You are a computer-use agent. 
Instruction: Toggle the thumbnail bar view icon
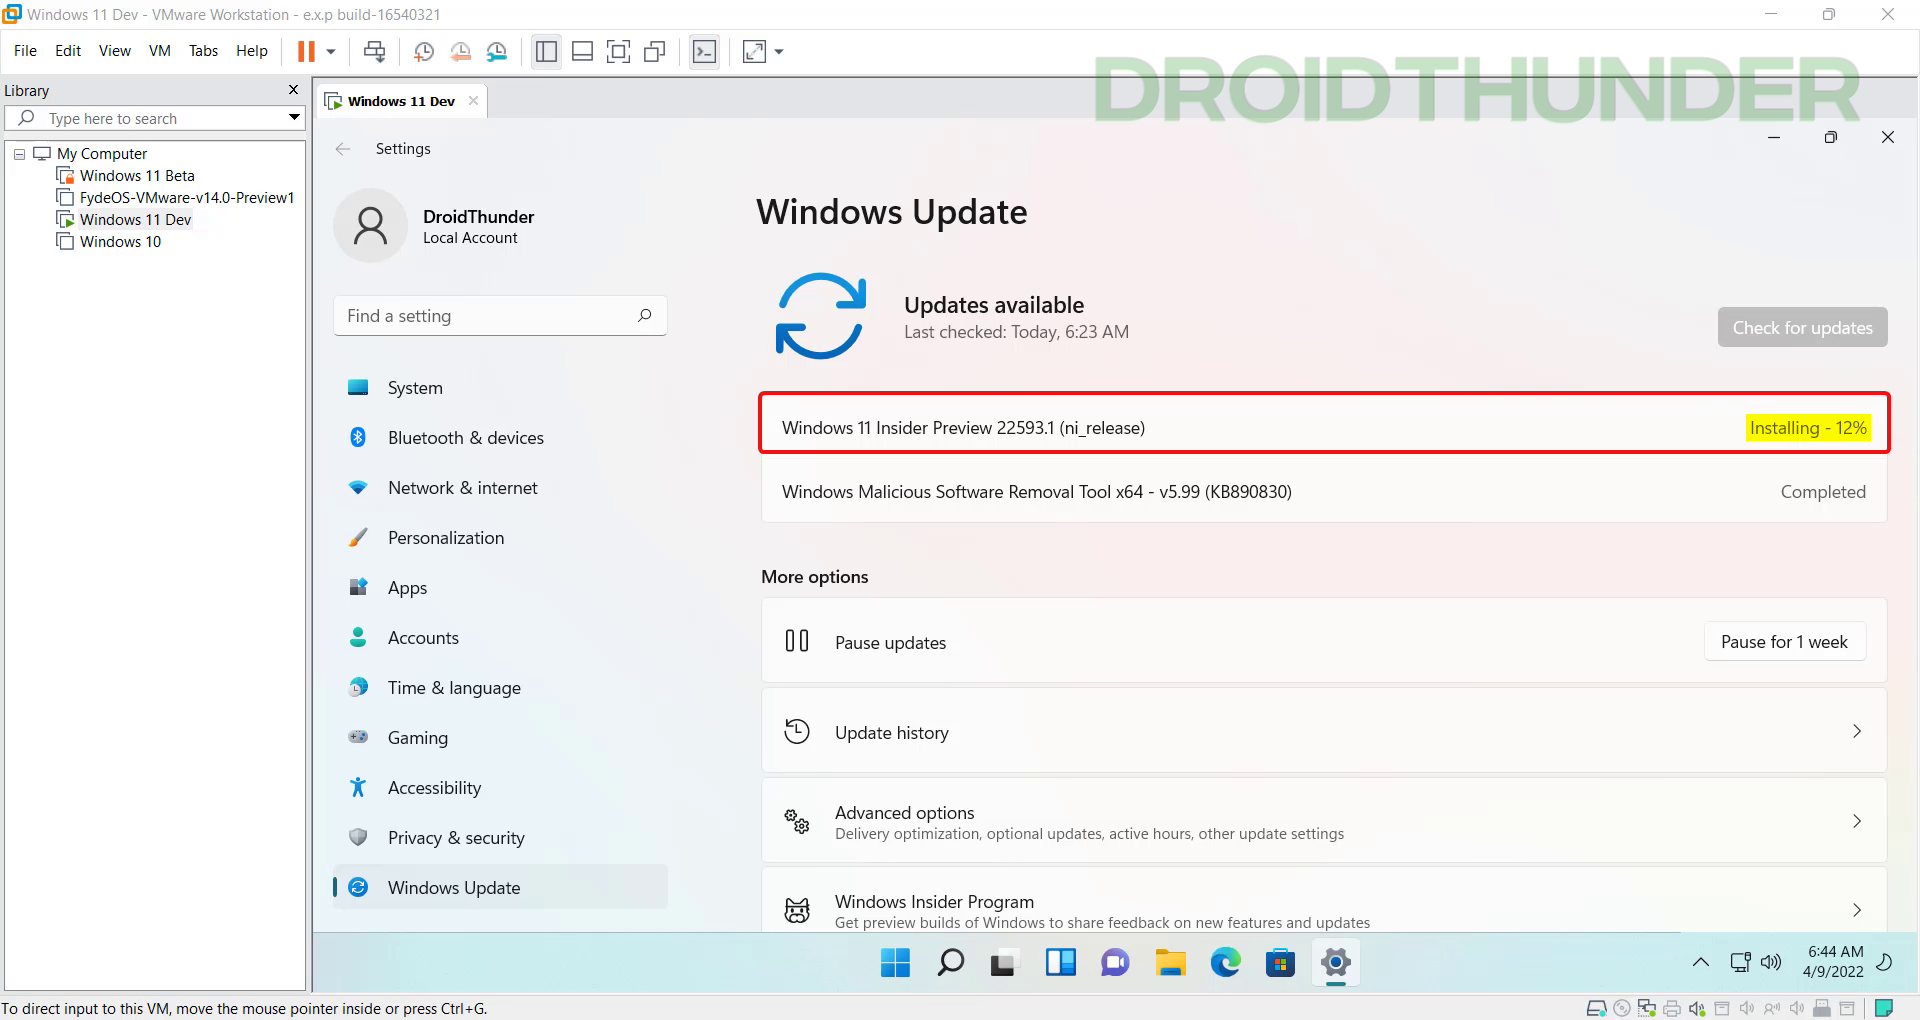click(582, 51)
